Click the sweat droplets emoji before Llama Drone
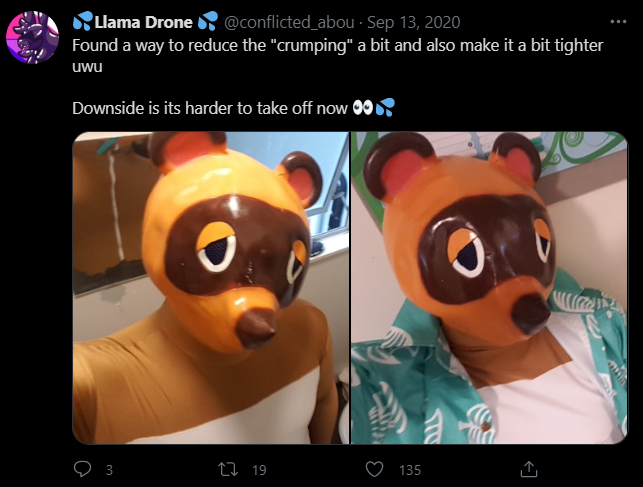Screen dimensions: 643x487 click(x=83, y=21)
